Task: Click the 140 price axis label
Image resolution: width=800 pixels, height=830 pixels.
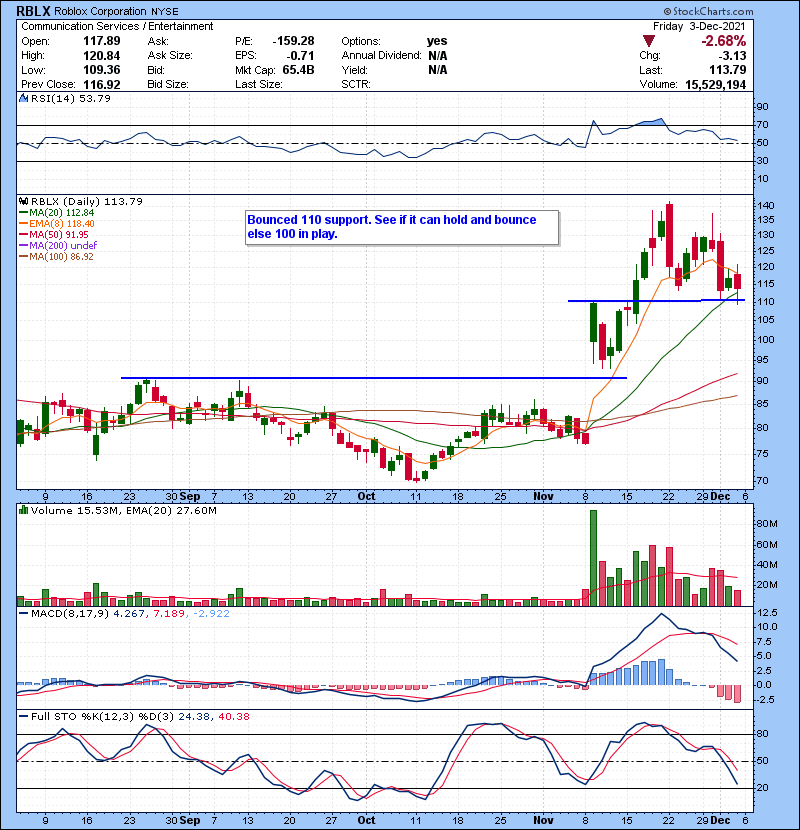Action: [766, 205]
